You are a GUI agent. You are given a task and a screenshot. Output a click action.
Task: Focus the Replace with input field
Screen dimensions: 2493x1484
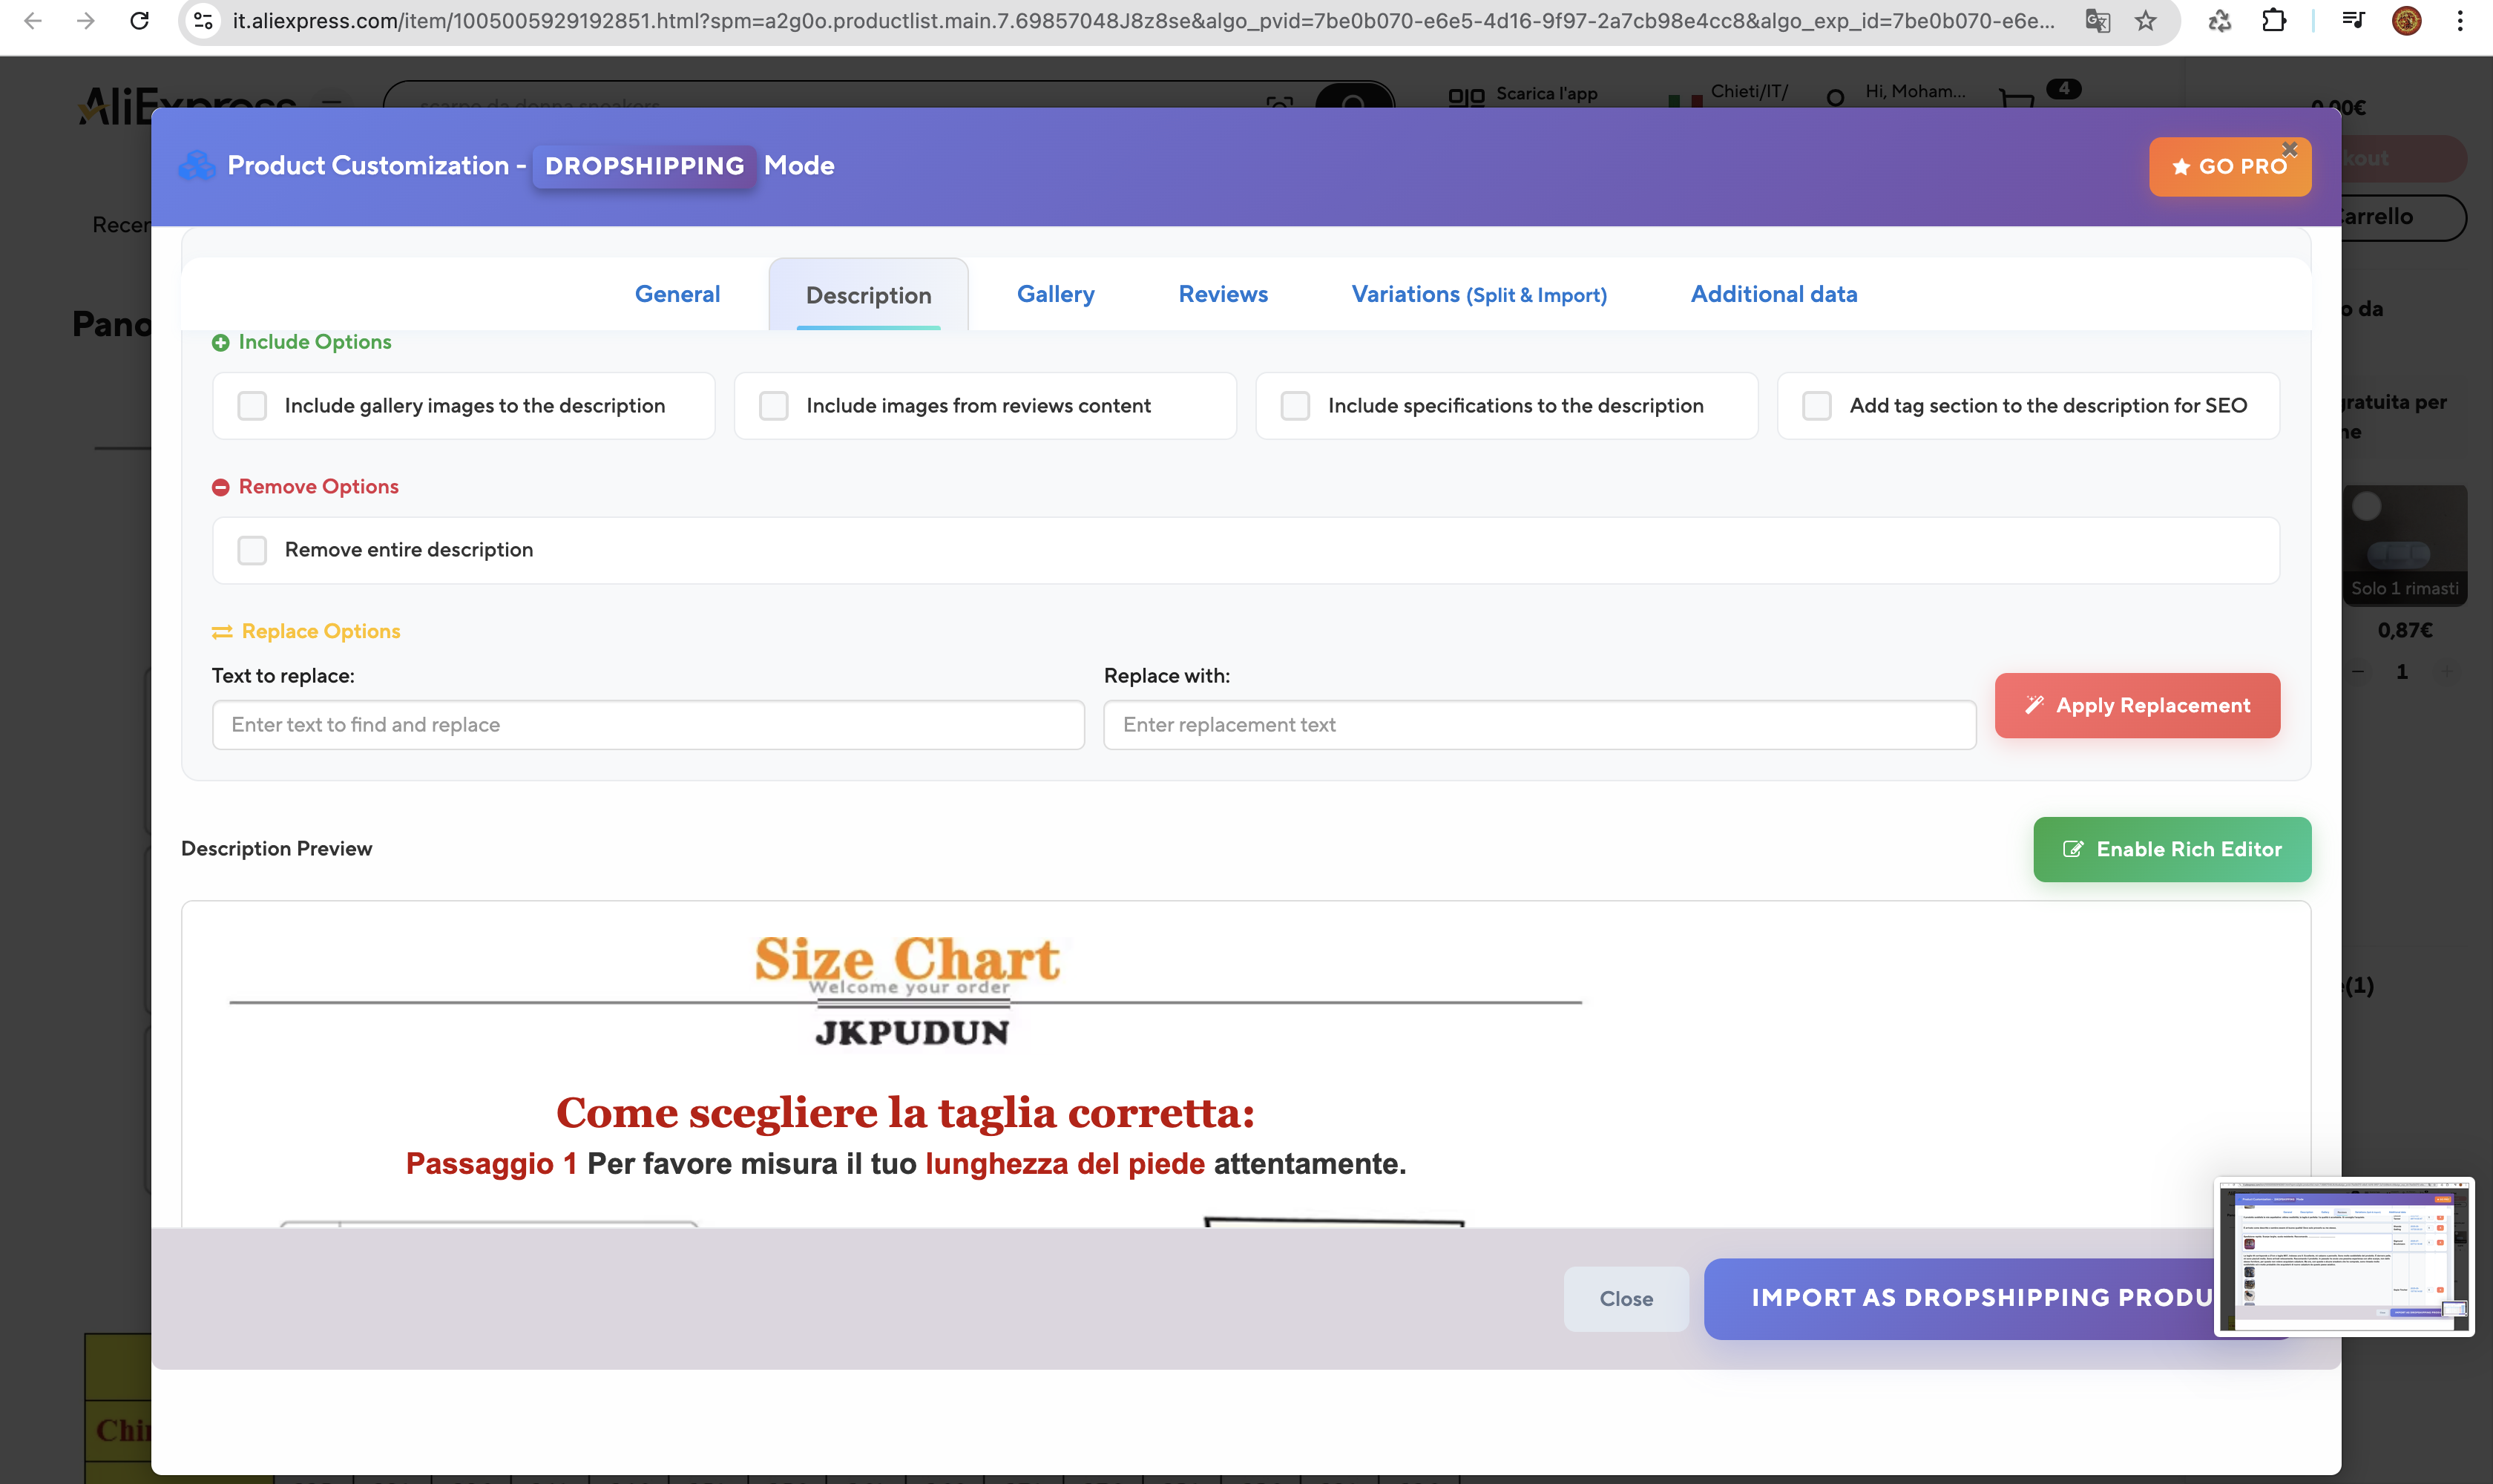pos(1539,725)
